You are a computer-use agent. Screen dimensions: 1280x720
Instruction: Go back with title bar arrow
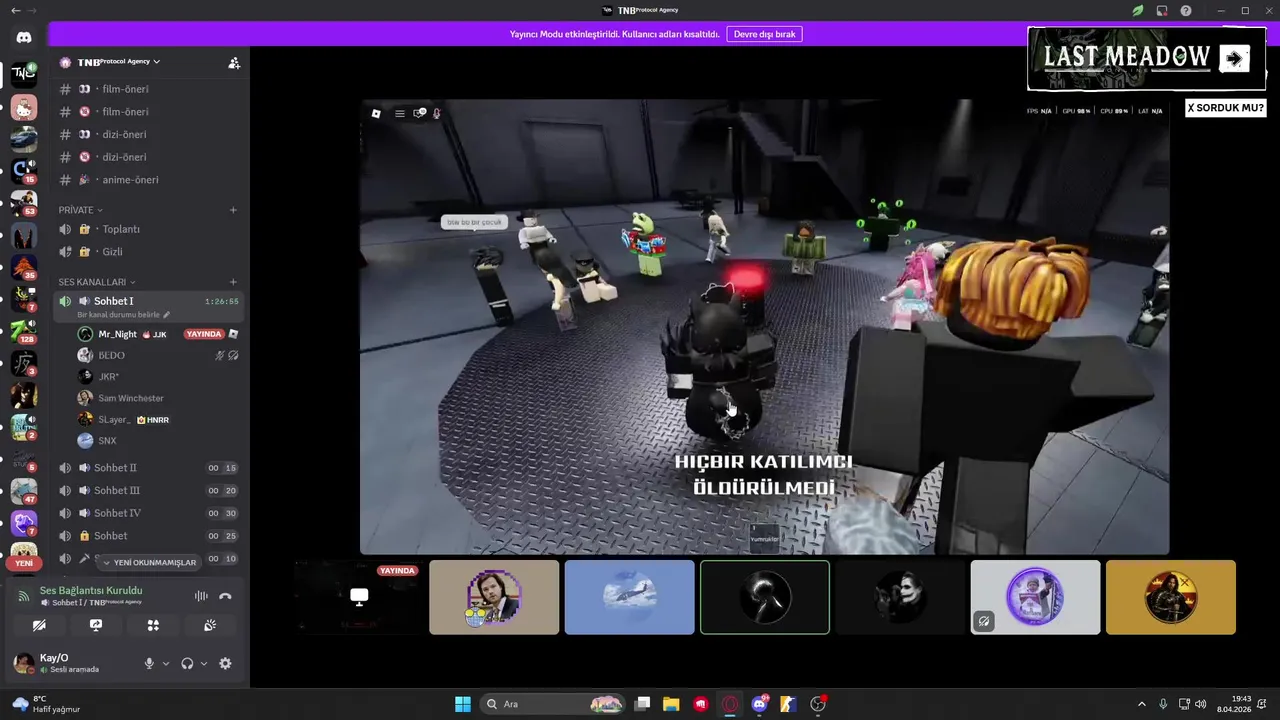(x=15, y=10)
